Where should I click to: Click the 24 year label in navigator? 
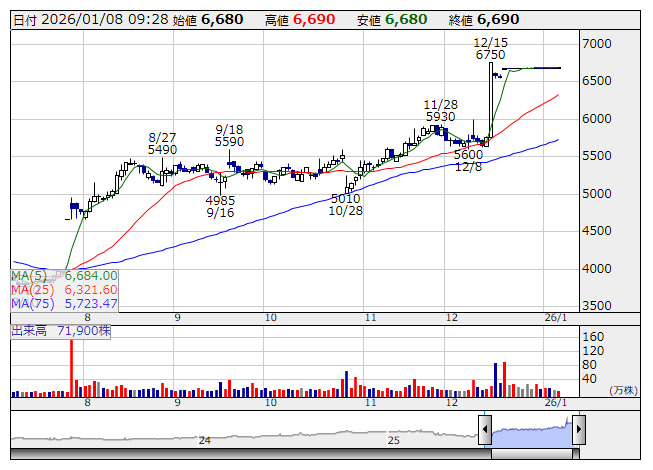tap(204, 440)
